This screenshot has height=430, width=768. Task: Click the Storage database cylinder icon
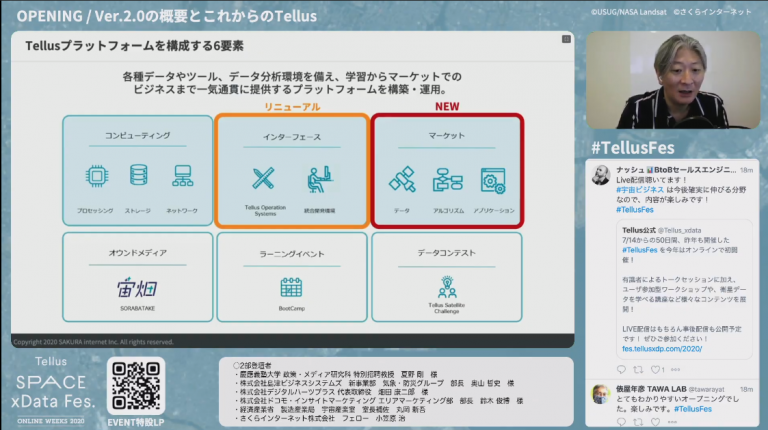pyautogui.click(x=139, y=175)
